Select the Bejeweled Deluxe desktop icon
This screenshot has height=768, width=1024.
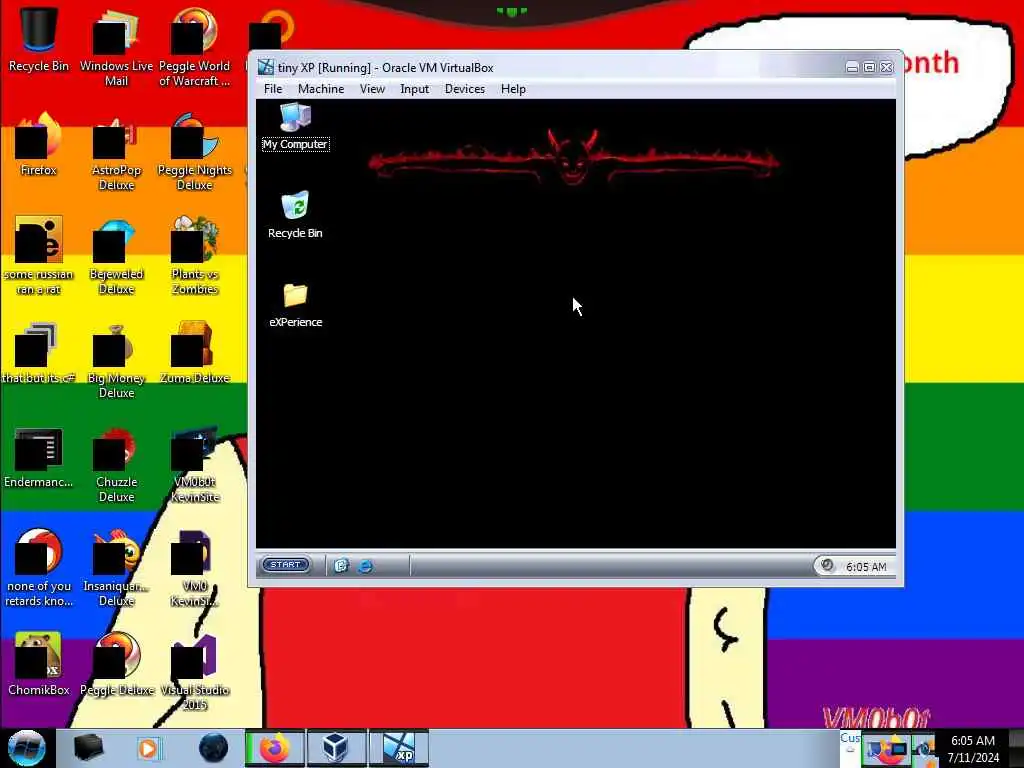[116, 256]
